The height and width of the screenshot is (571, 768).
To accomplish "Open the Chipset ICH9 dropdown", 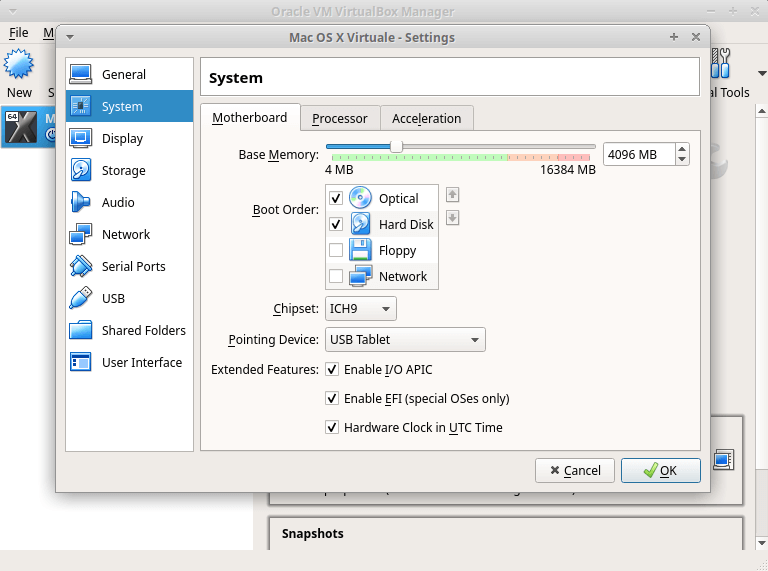I will click(361, 309).
